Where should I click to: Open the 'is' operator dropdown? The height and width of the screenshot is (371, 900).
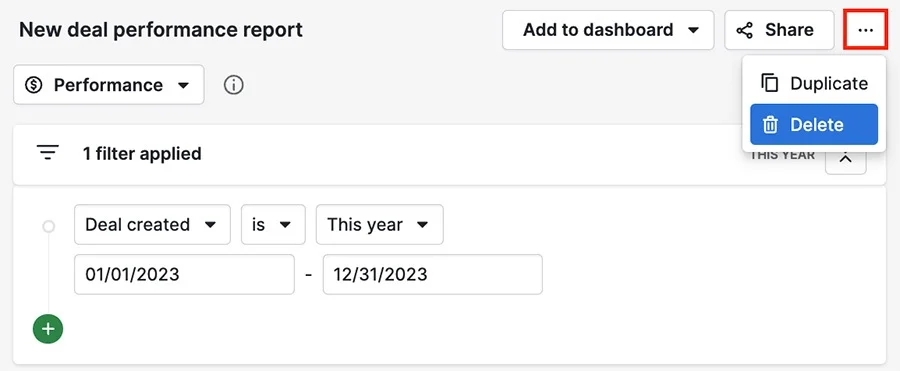point(273,225)
